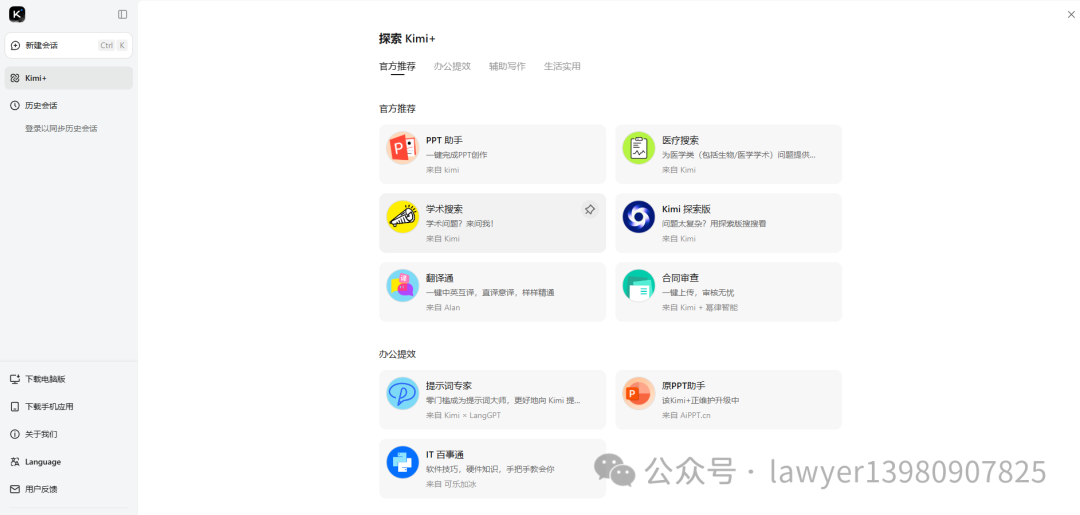This screenshot has height=515, width=1080.
Task: Click 登录以同步历史会话 login prompt
Action: 61,128
